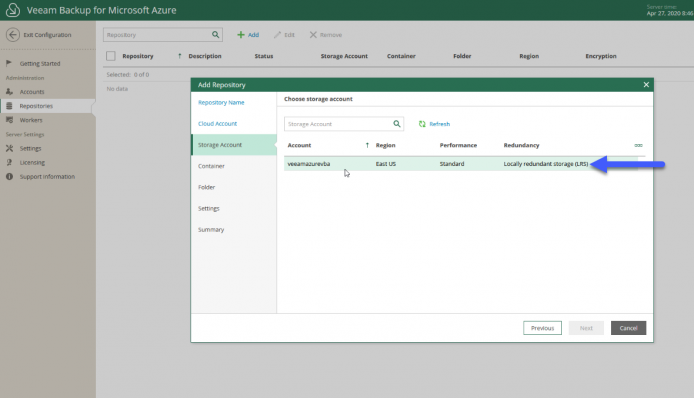This screenshot has width=694, height=398.
Task: Click the Licensing icon in sidebar
Action: (x=9, y=162)
